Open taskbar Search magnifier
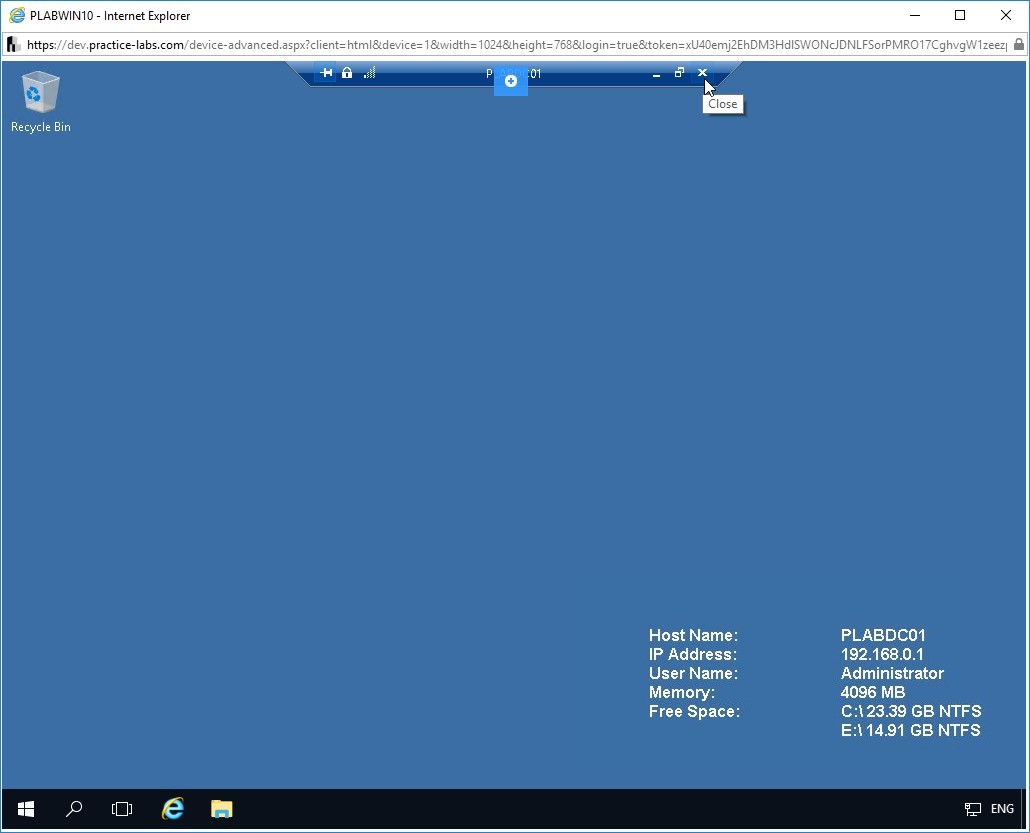The width and height of the screenshot is (1030, 833). pyautogui.click(x=74, y=809)
